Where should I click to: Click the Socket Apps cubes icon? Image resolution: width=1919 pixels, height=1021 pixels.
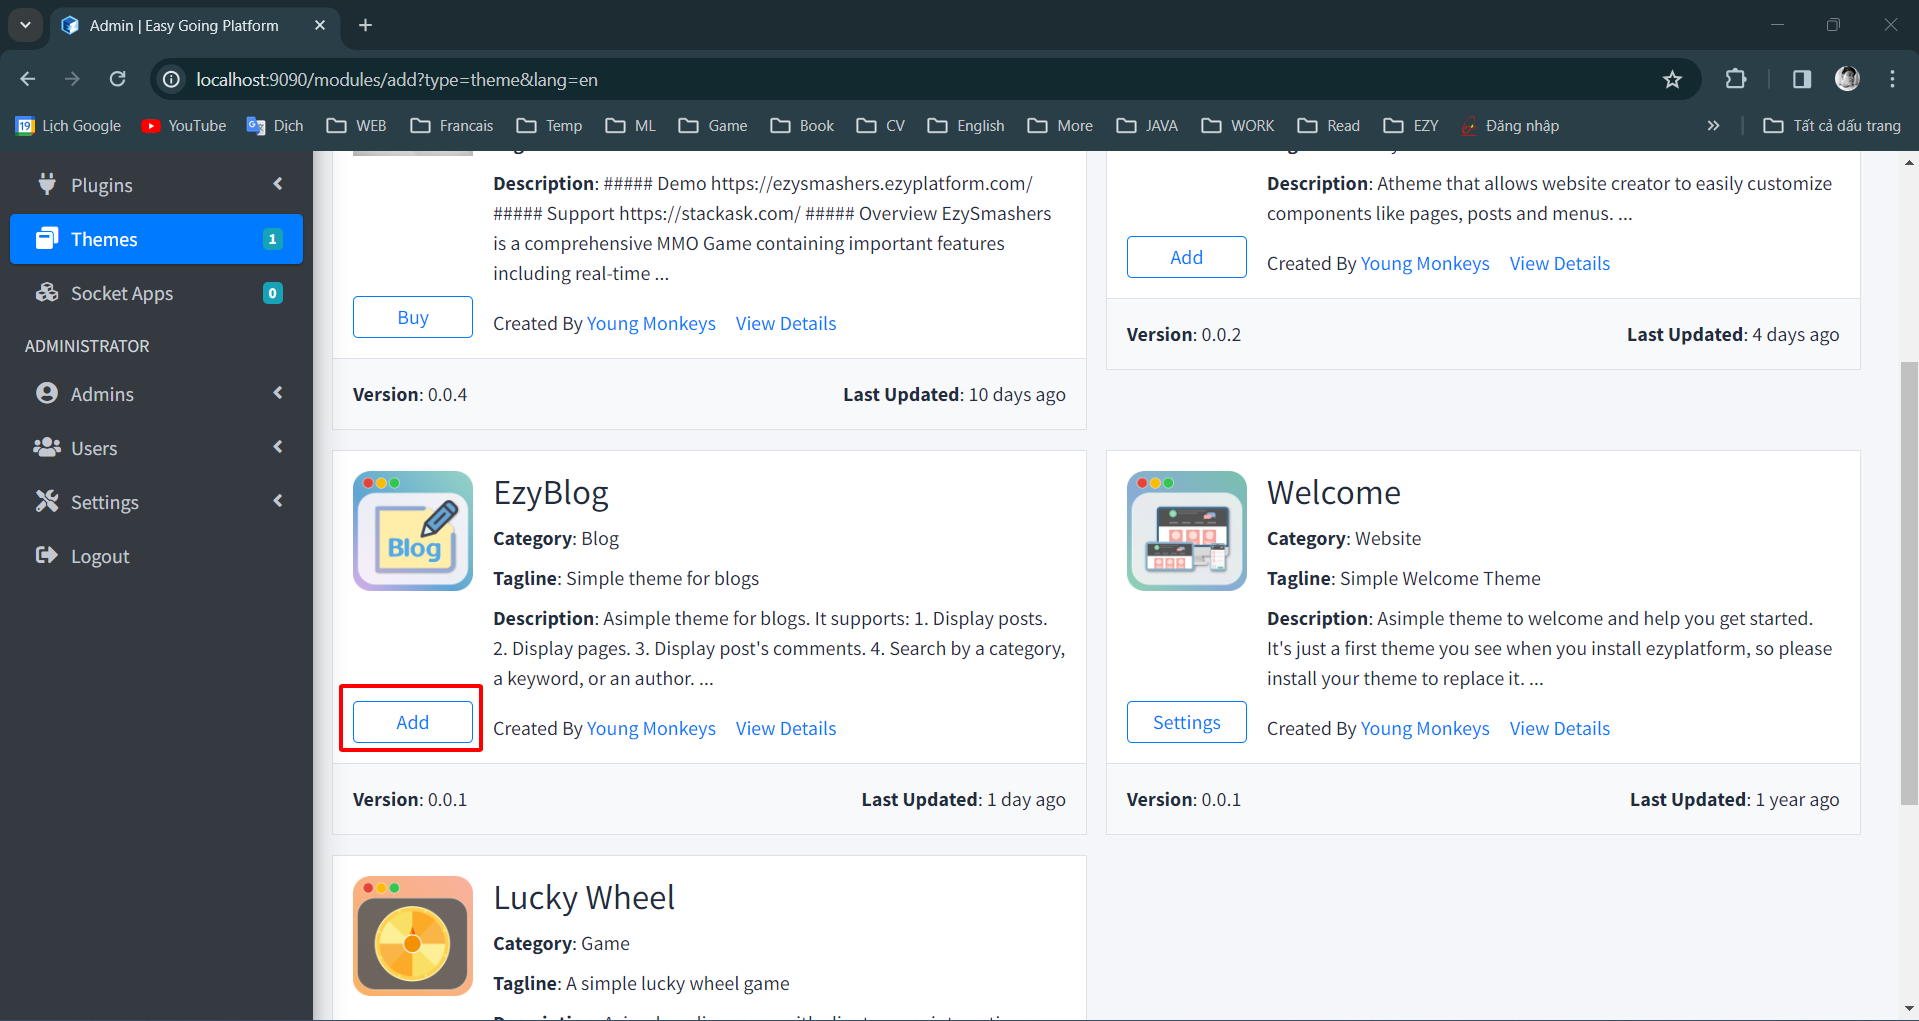(47, 292)
